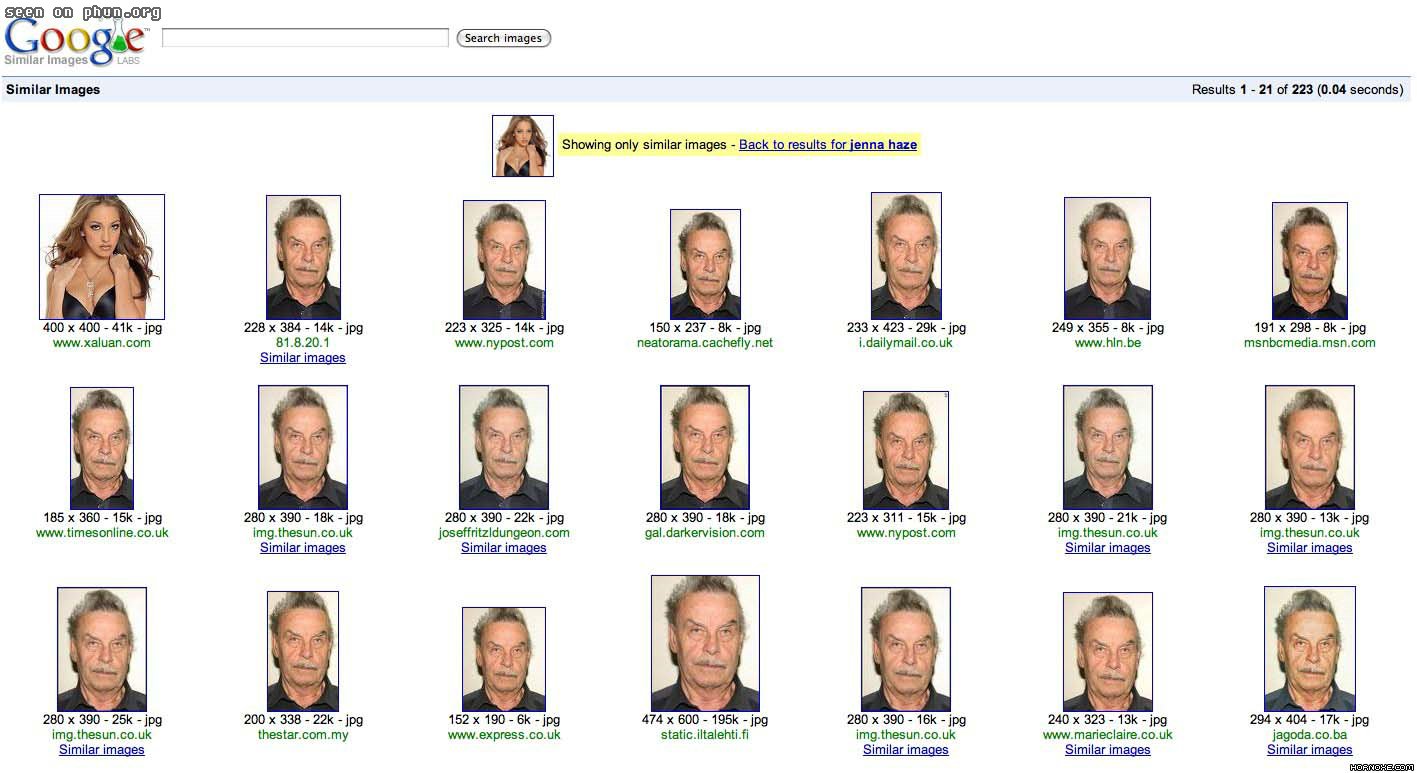Open the 223 x 325 nypost.com thumbnail
Viewport: 1417px width, 773px height.
(x=504, y=260)
